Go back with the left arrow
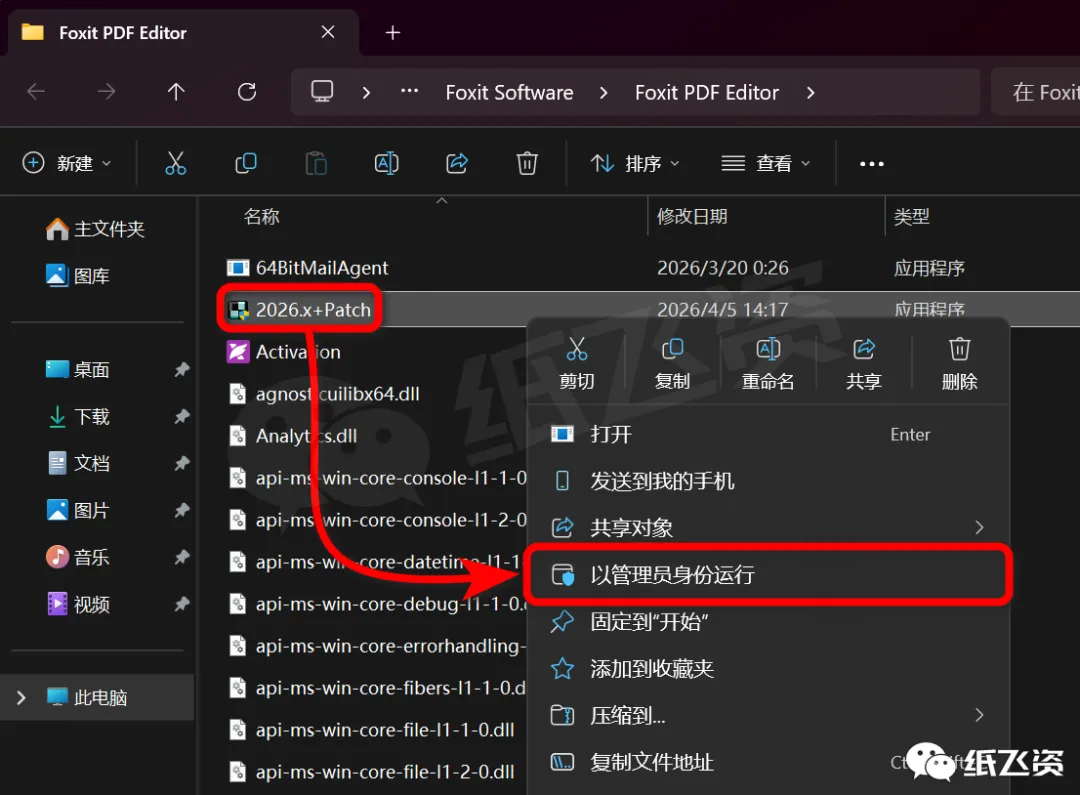1080x795 pixels. point(36,92)
